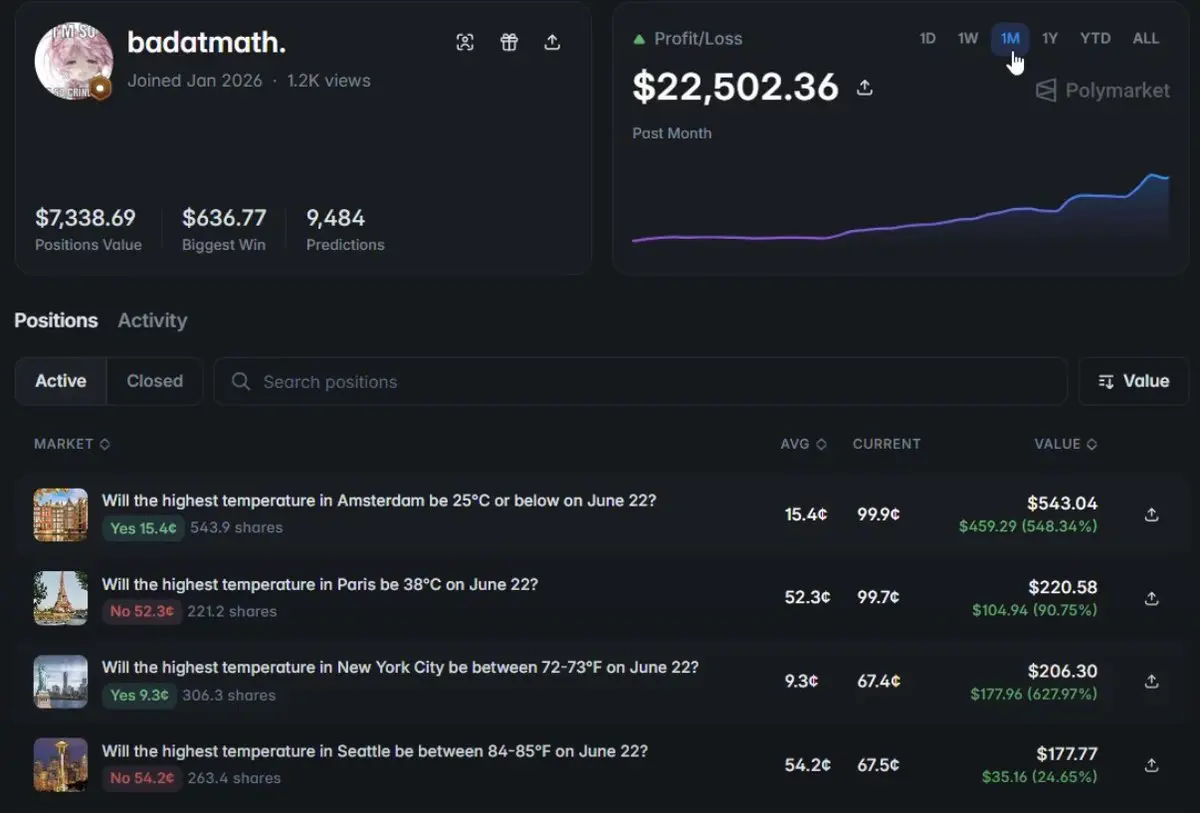Show the Closed positions tab
Viewport: 1200px width, 813px height.
point(155,381)
